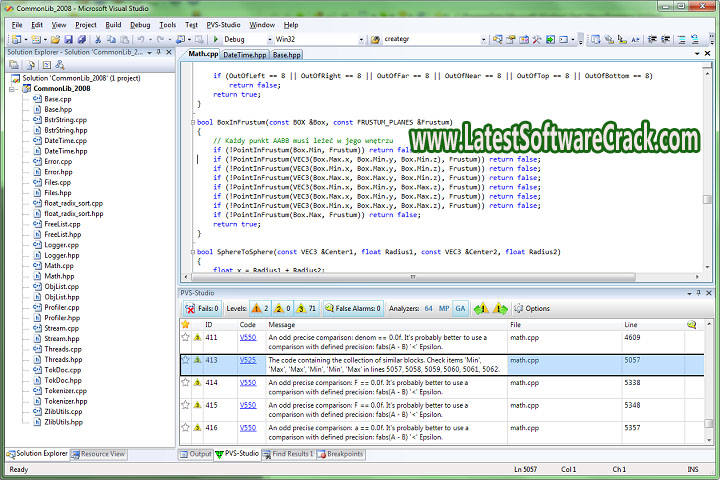Undo the last edit via toolbar icon

(141, 40)
